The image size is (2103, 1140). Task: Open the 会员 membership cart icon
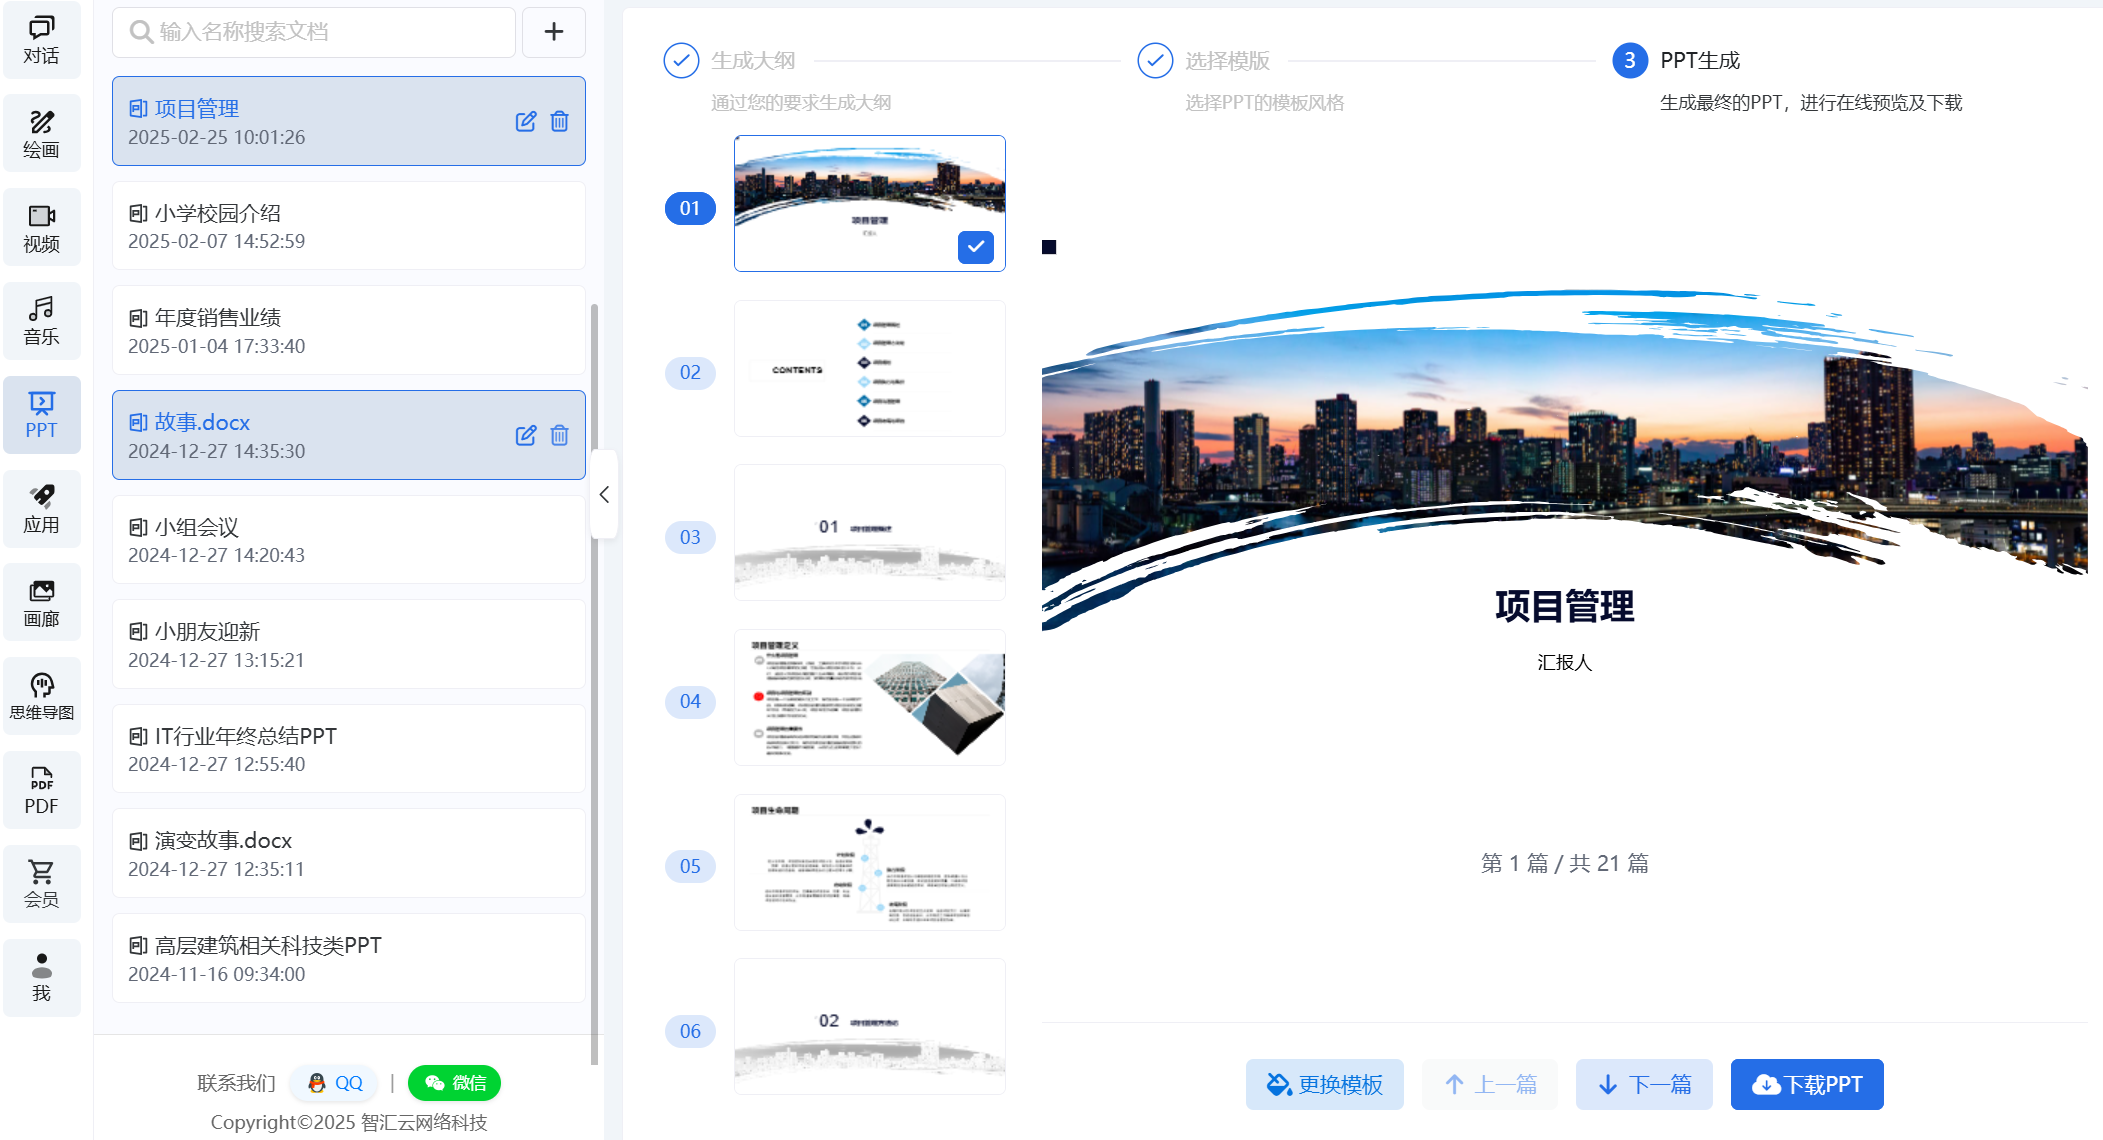point(41,883)
